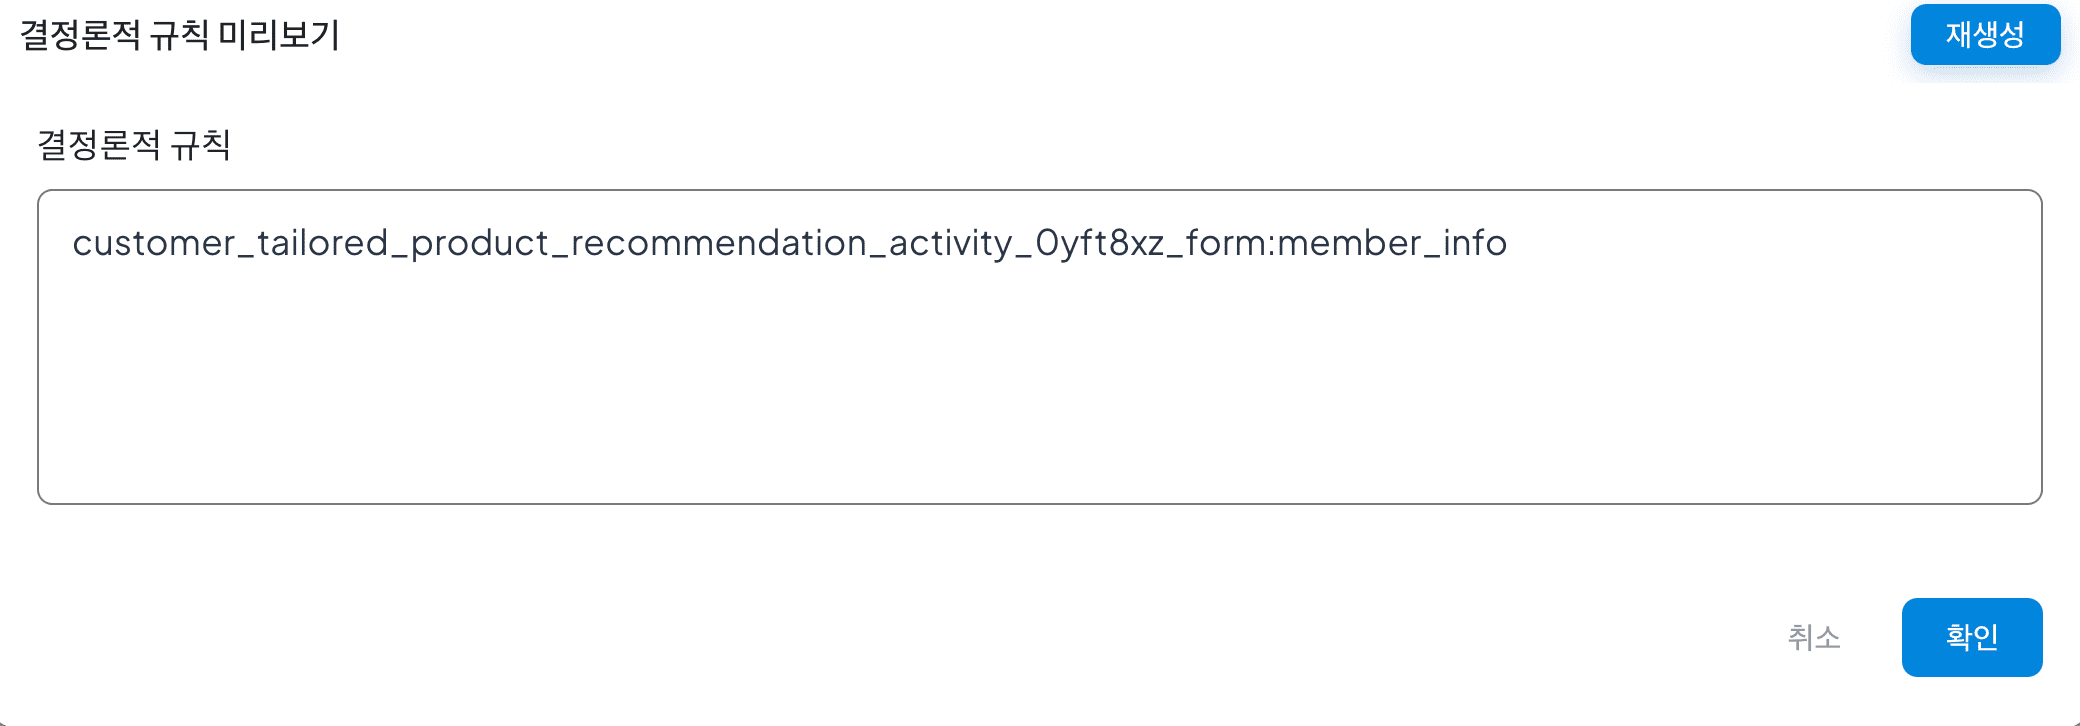Regenerate the deterministic rule preview
Screen dimensions: 2080x726
click(x=1985, y=35)
